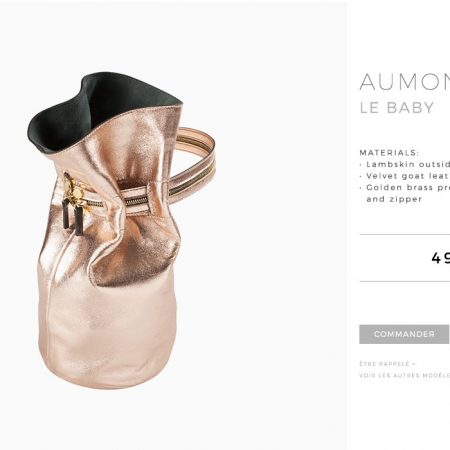Select the rose gold bag product image
This screenshot has height=450, width=450.
click(x=121, y=230)
